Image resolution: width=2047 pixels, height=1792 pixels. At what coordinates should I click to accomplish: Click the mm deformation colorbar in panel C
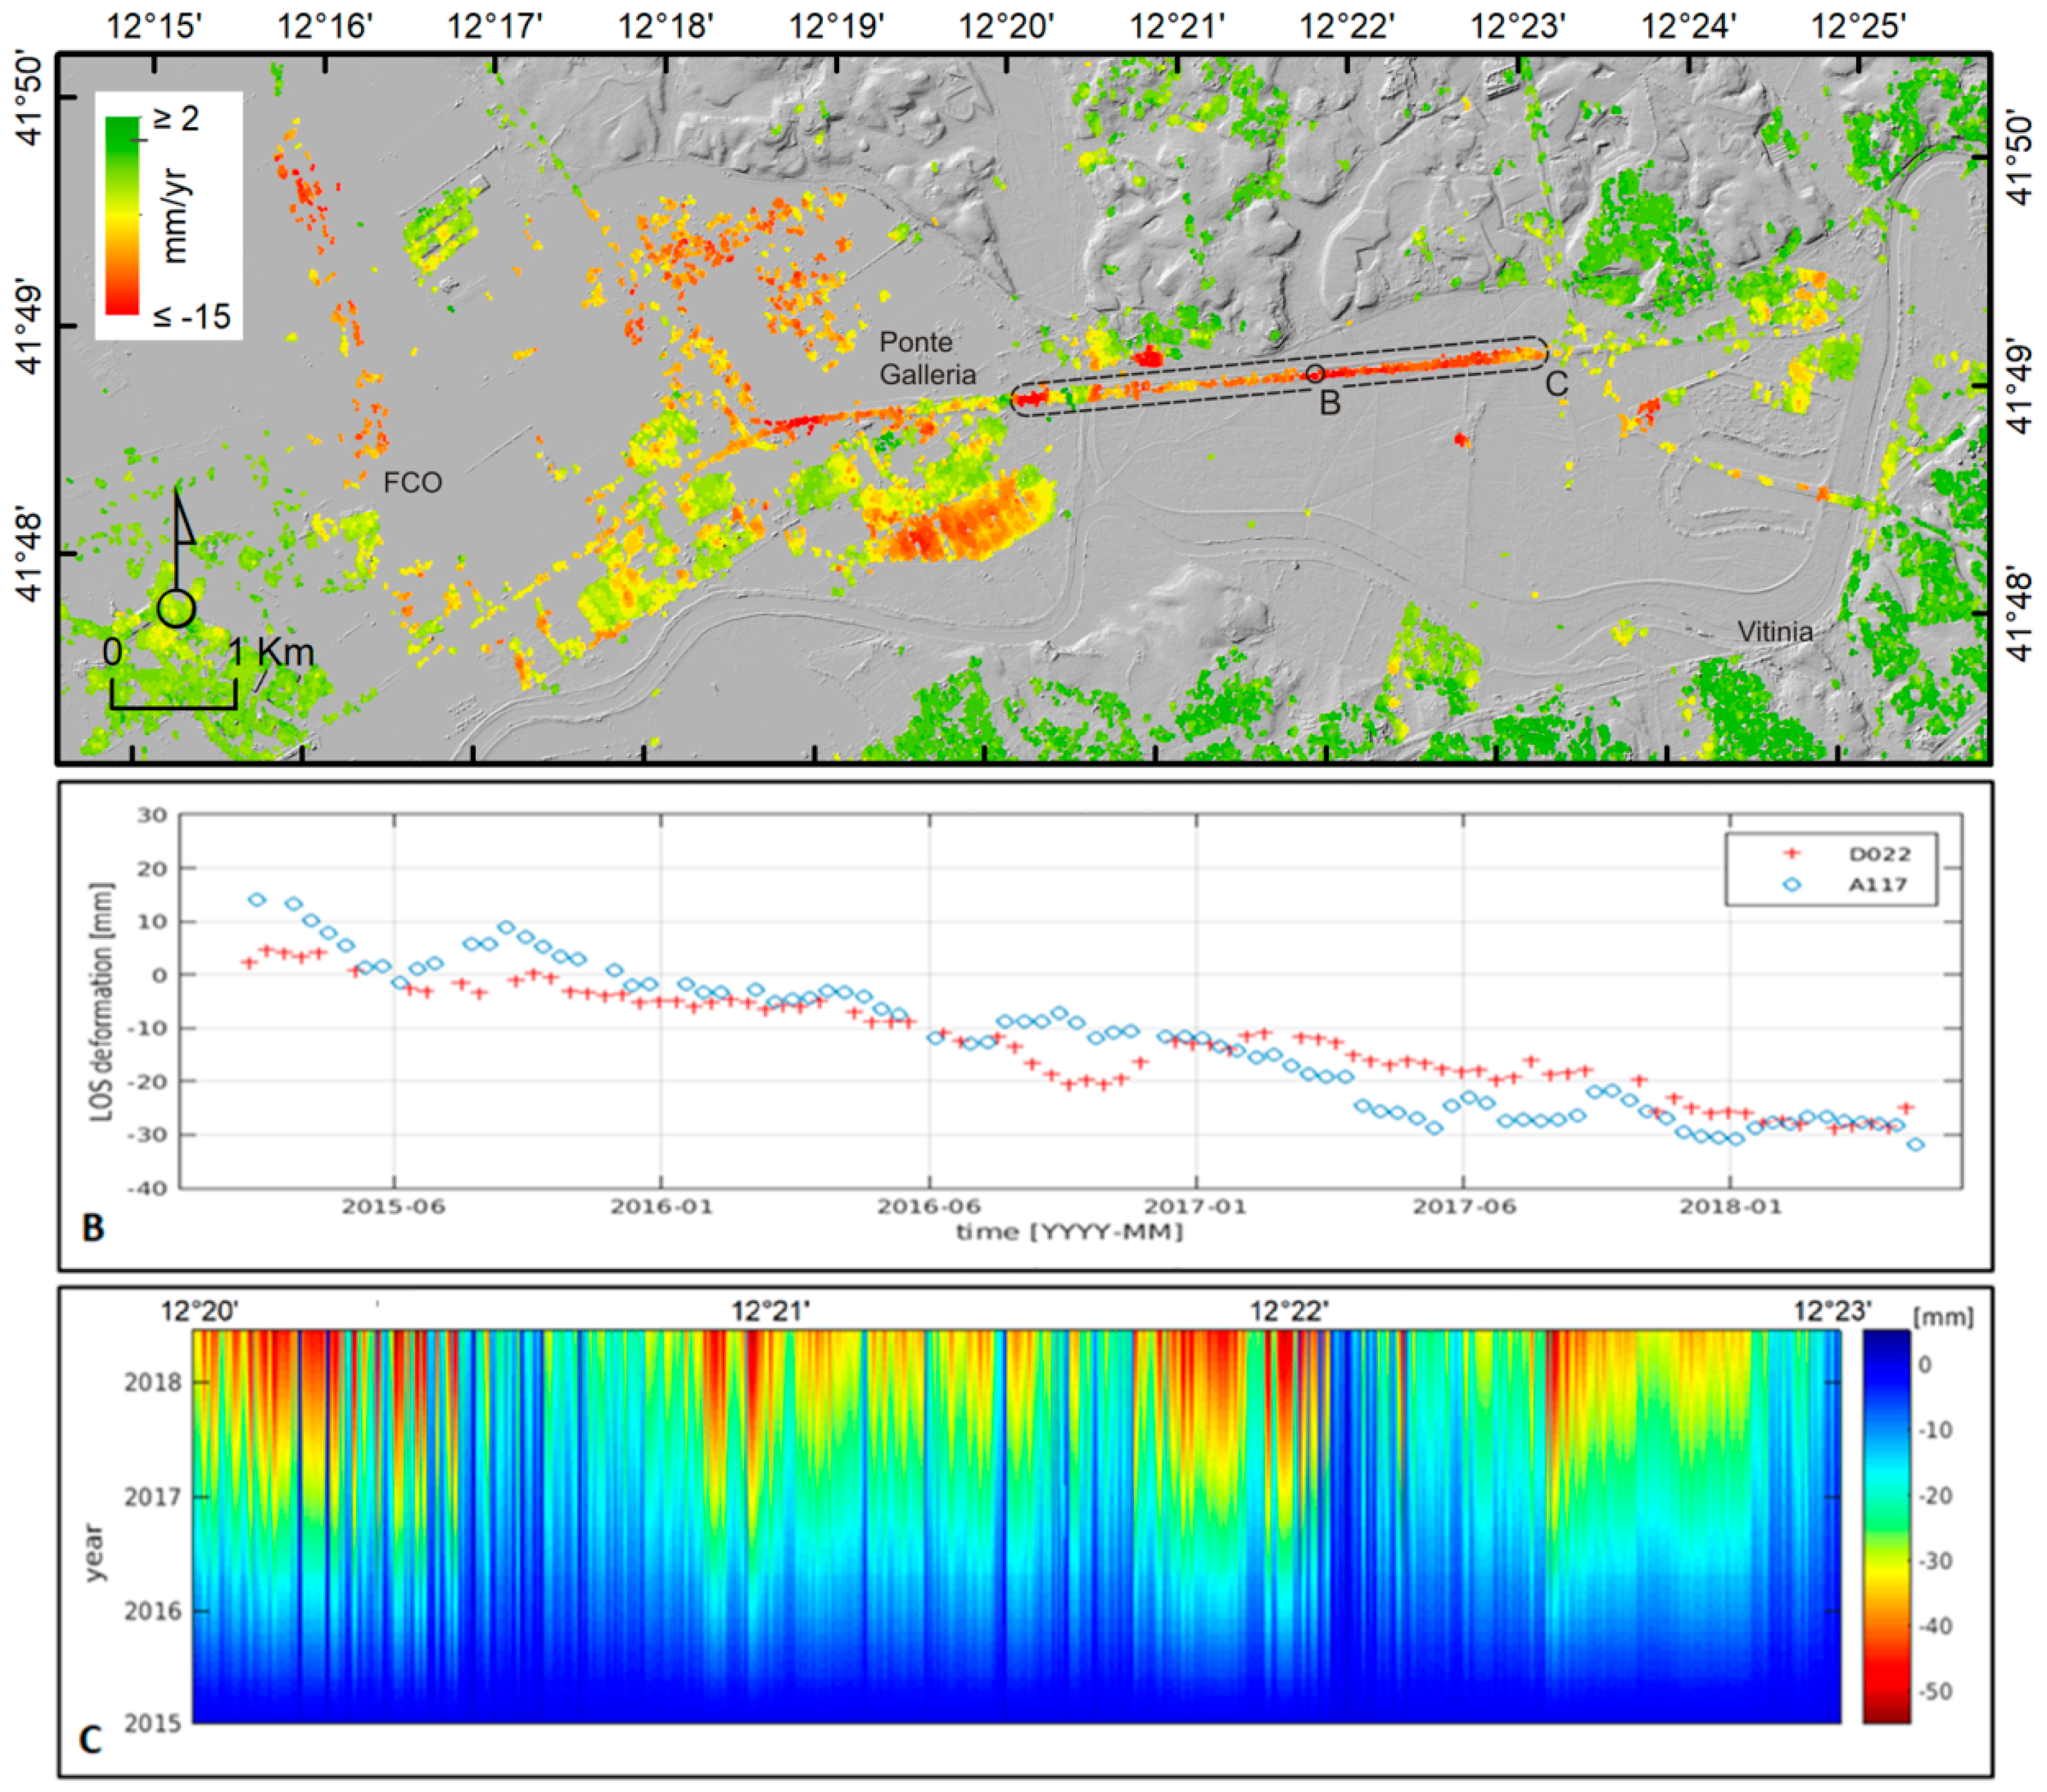click(x=1886, y=1527)
